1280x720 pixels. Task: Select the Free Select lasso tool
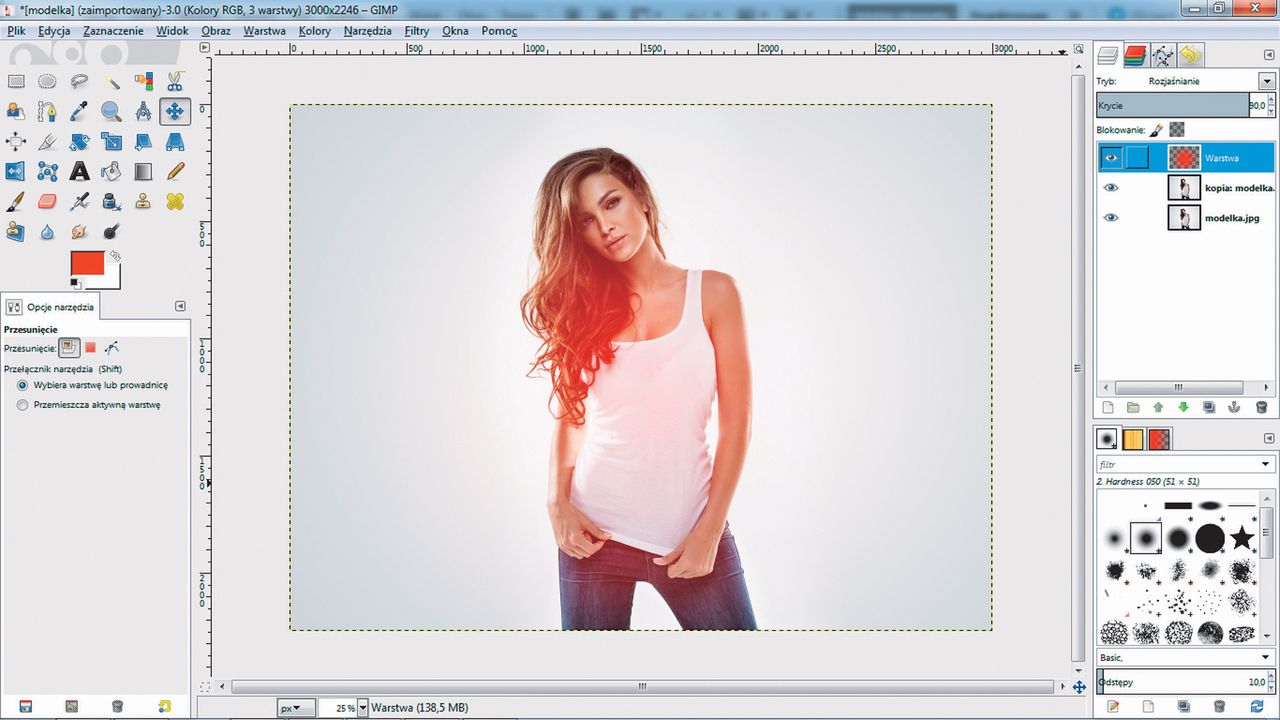[79, 82]
